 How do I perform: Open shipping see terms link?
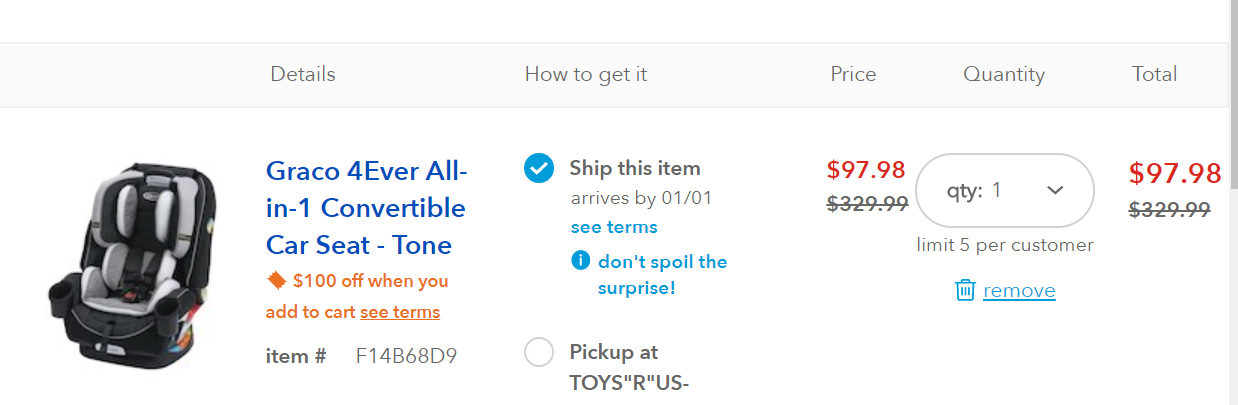tap(614, 227)
